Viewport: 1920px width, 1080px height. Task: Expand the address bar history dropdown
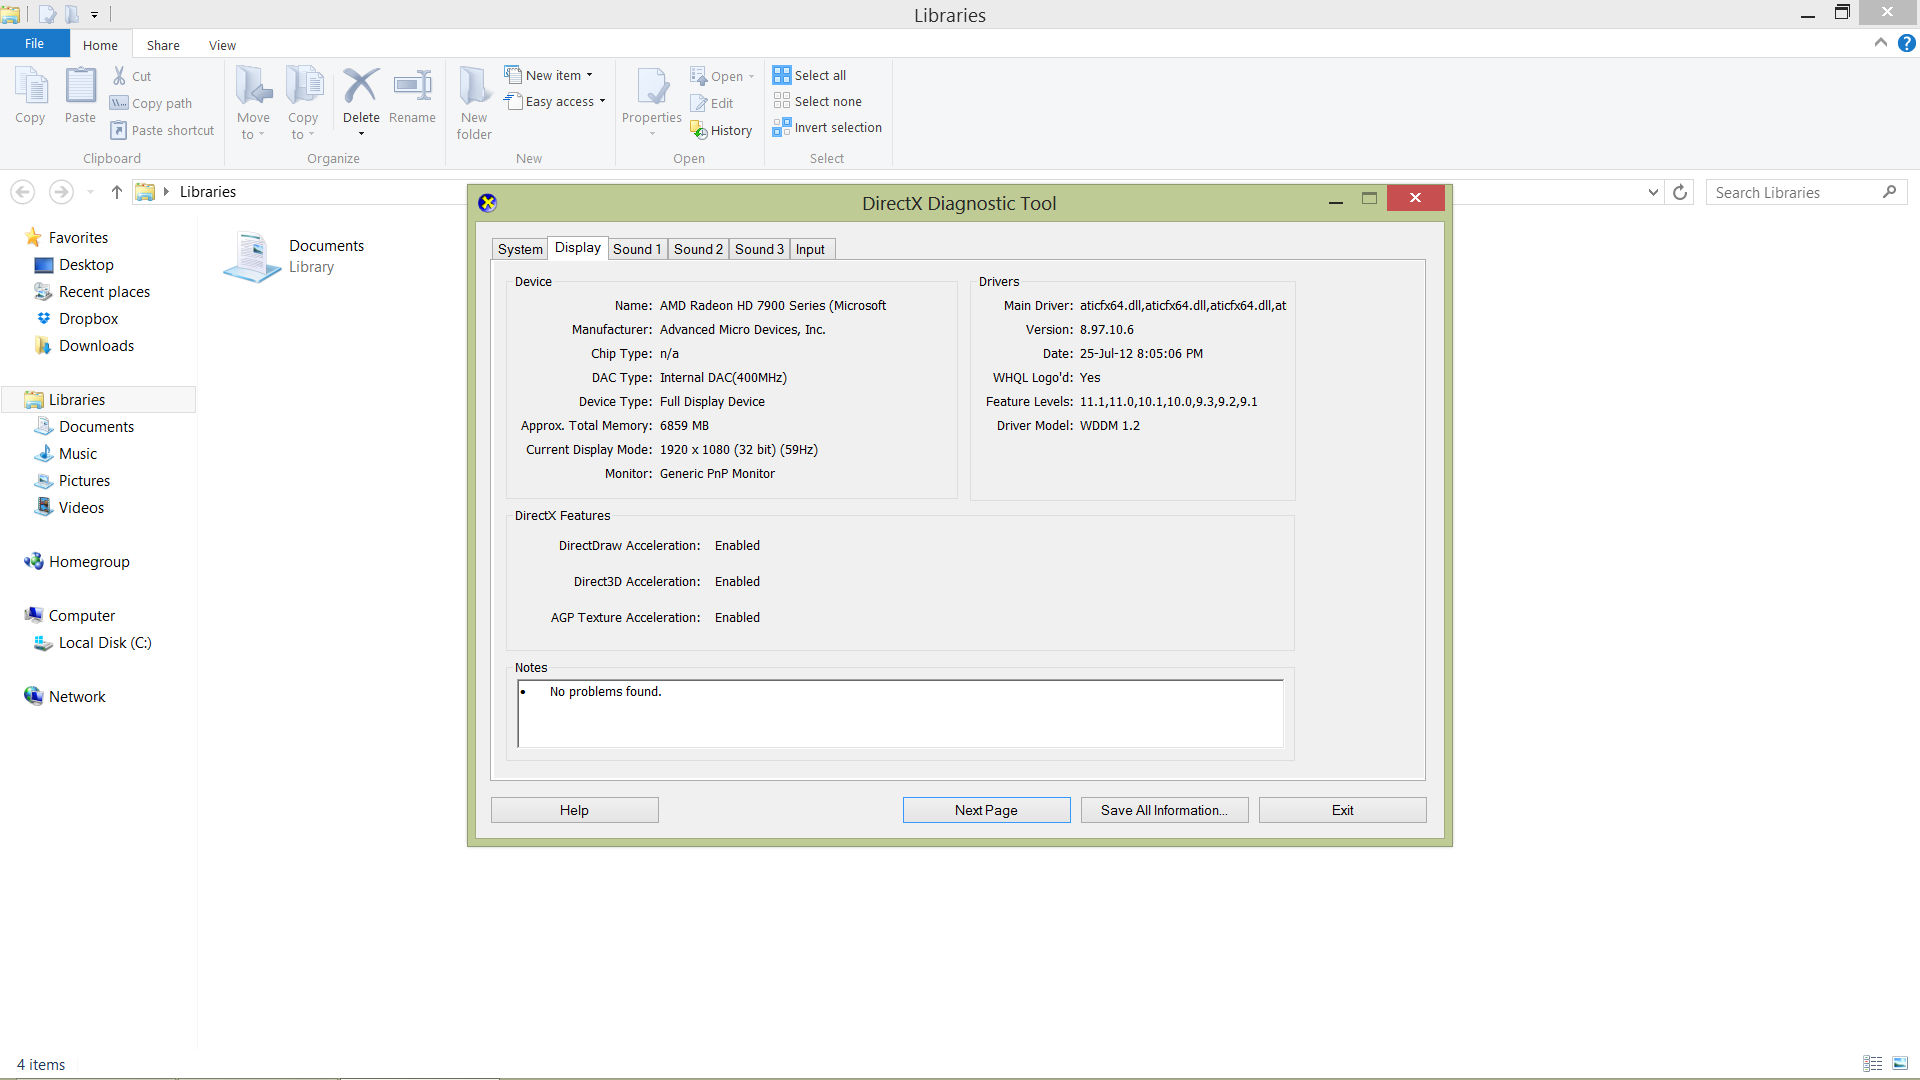point(1653,192)
